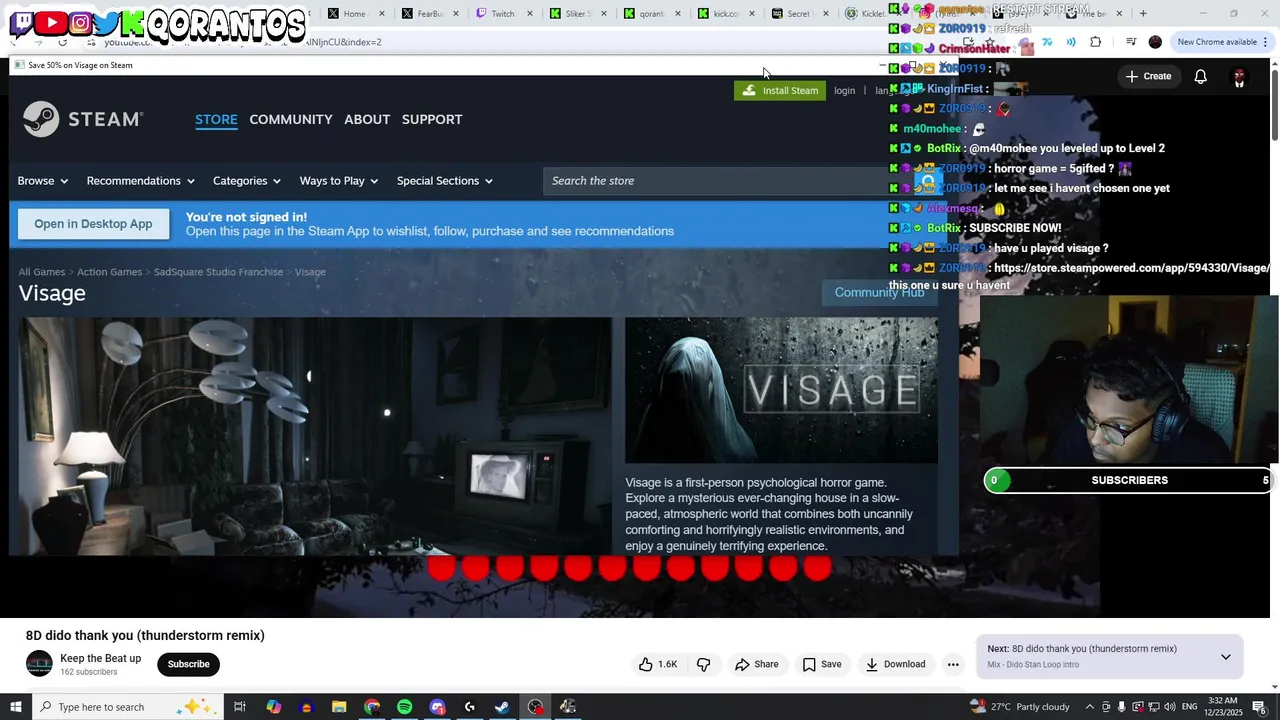Open YouTube notifications bell
1280x720 pixels.
(x=1201, y=76)
